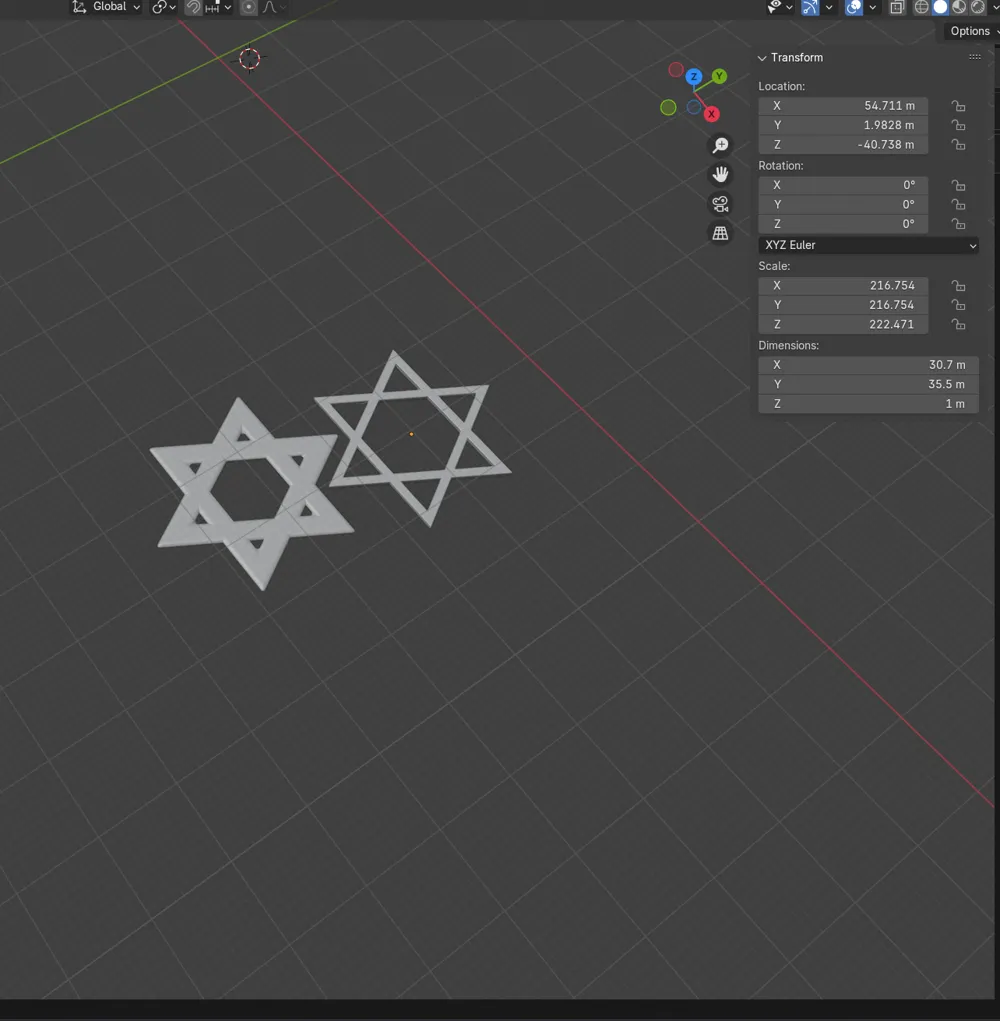The image size is (1000, 1021).
Task: Open the Options menu in the header
Action: pos(968,31)
